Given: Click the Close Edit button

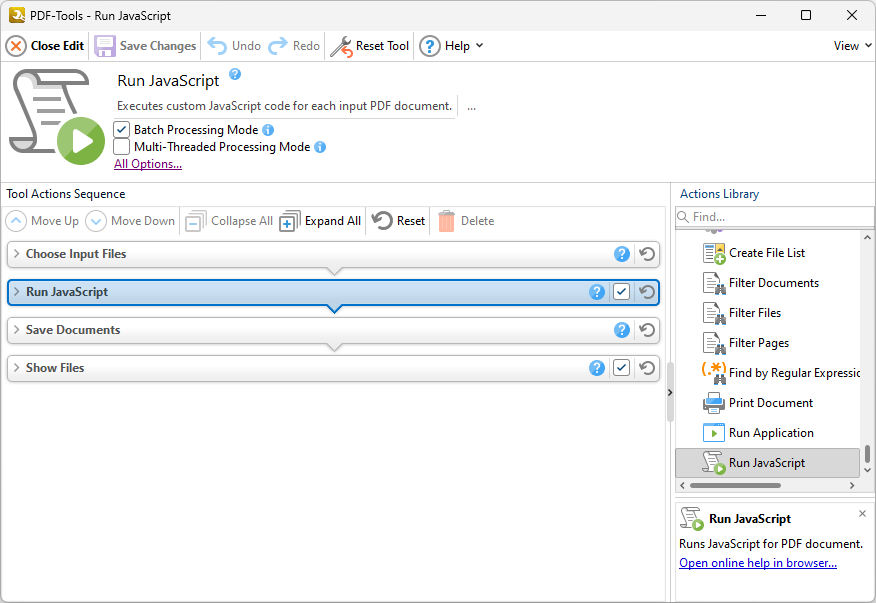Looking at the screenshot, I should 45,46.
